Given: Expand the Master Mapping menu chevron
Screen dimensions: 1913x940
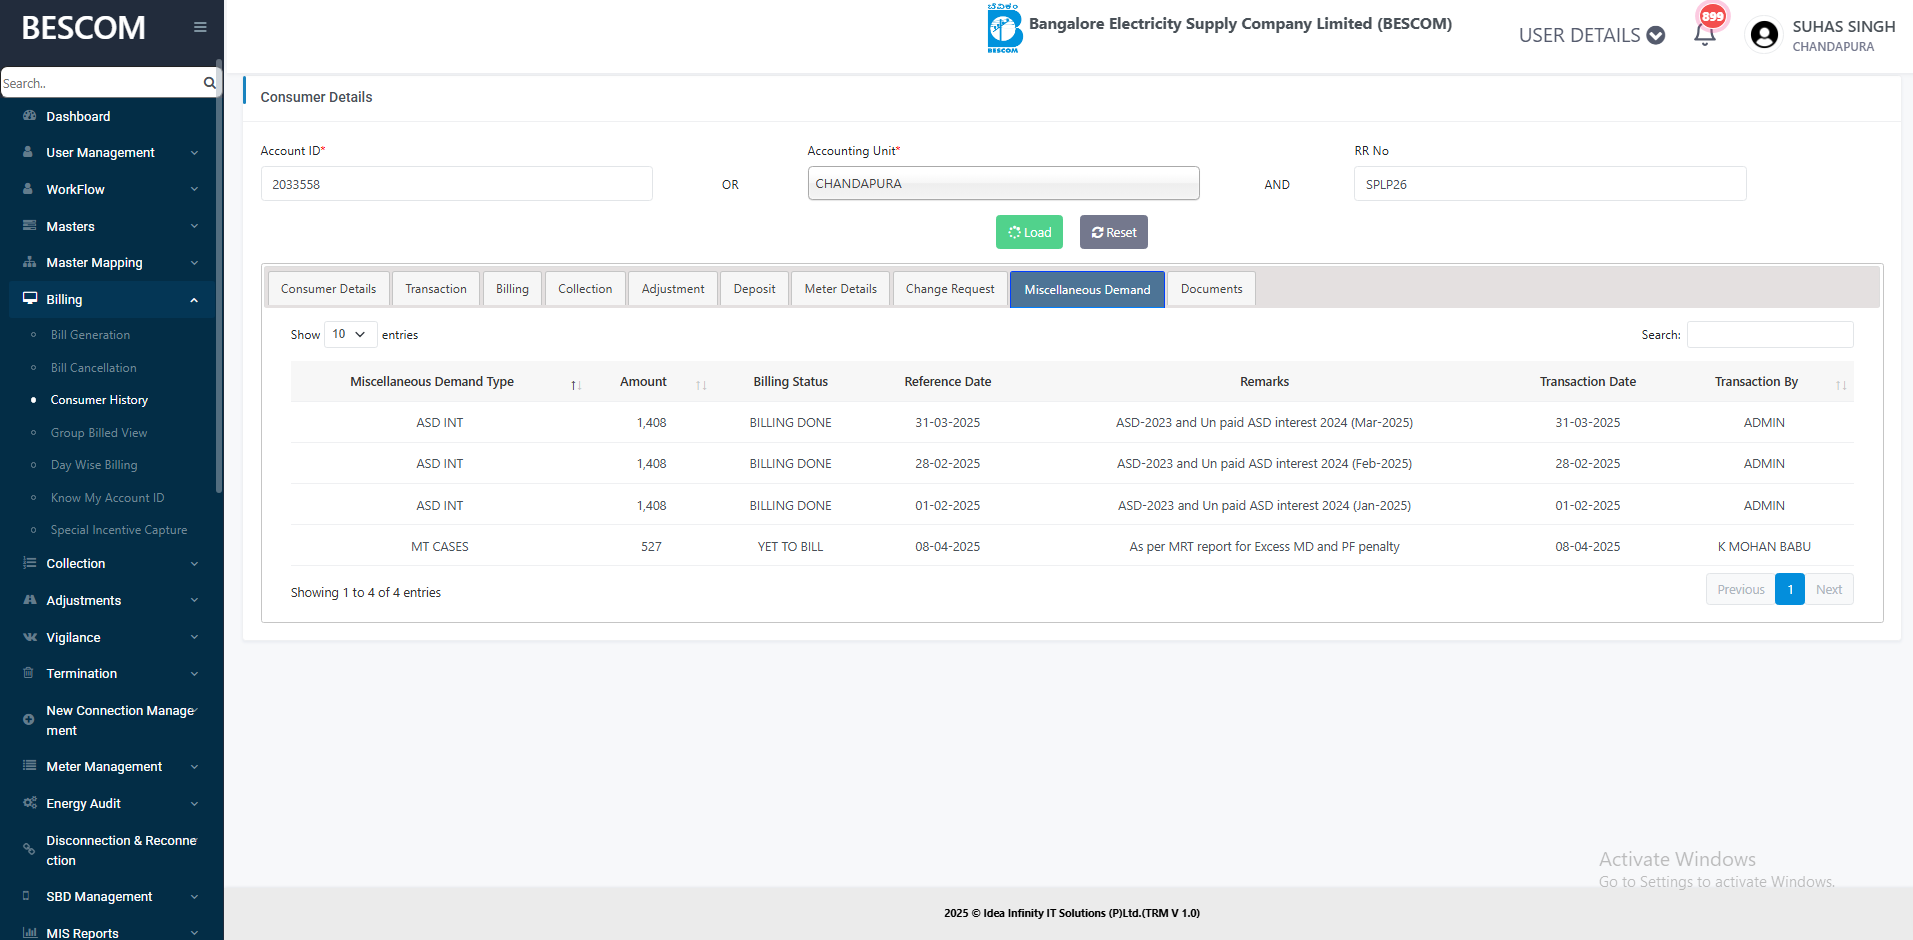Looking at the screenshot, I should pos(194,263).
